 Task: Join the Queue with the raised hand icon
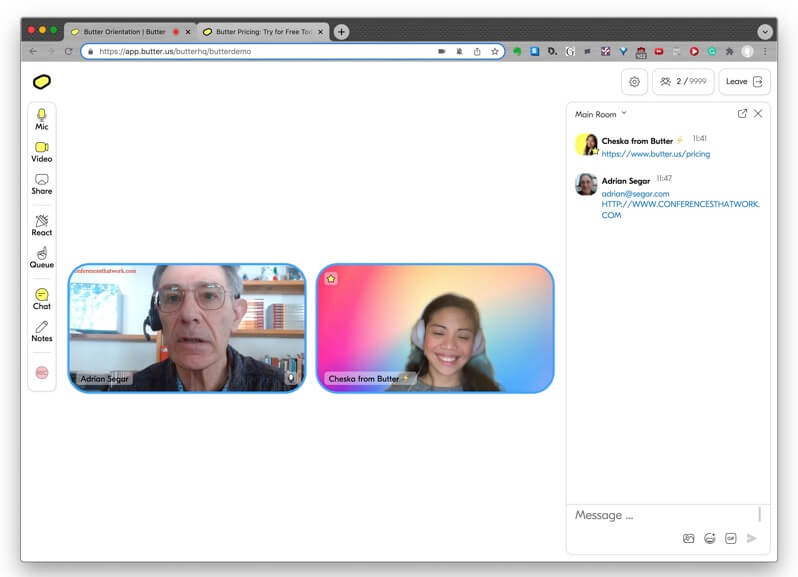click(42, 257)
